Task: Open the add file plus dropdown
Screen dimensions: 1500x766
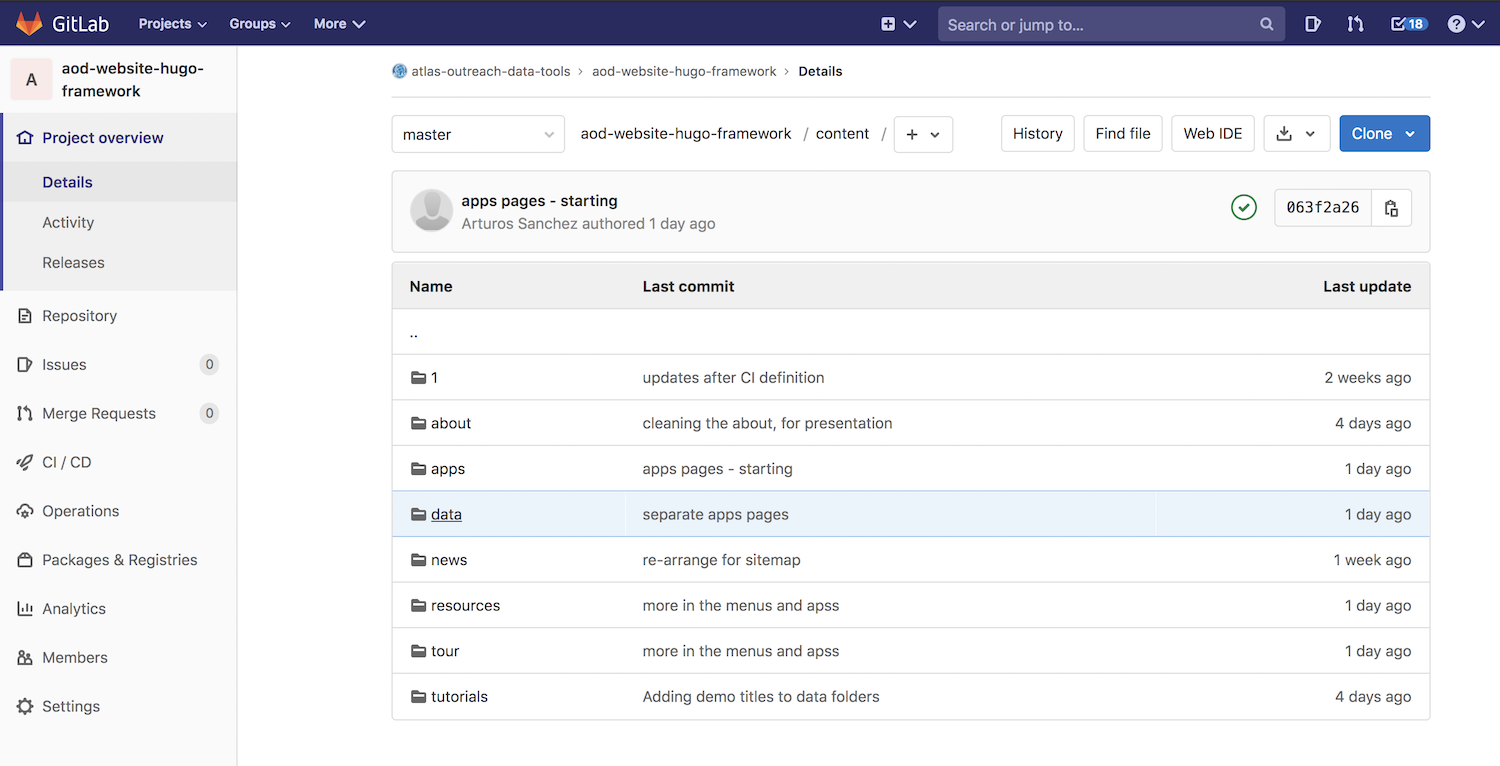Action: [923, 134]
